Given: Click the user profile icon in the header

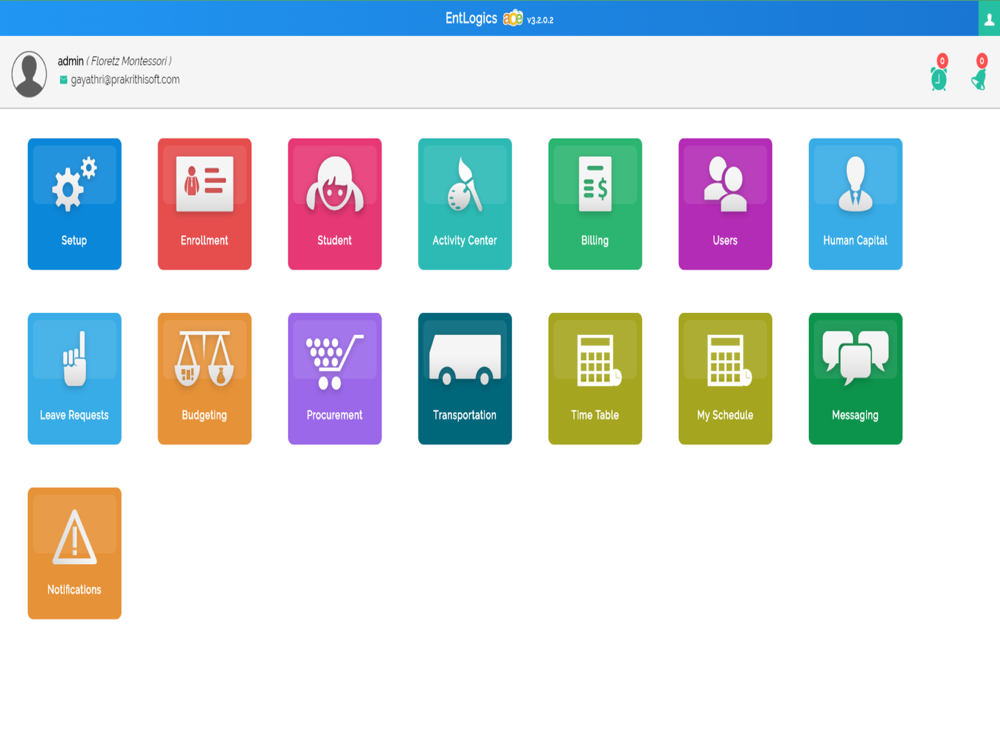Looking at the screenshot, I should click(x=989, y=19).
